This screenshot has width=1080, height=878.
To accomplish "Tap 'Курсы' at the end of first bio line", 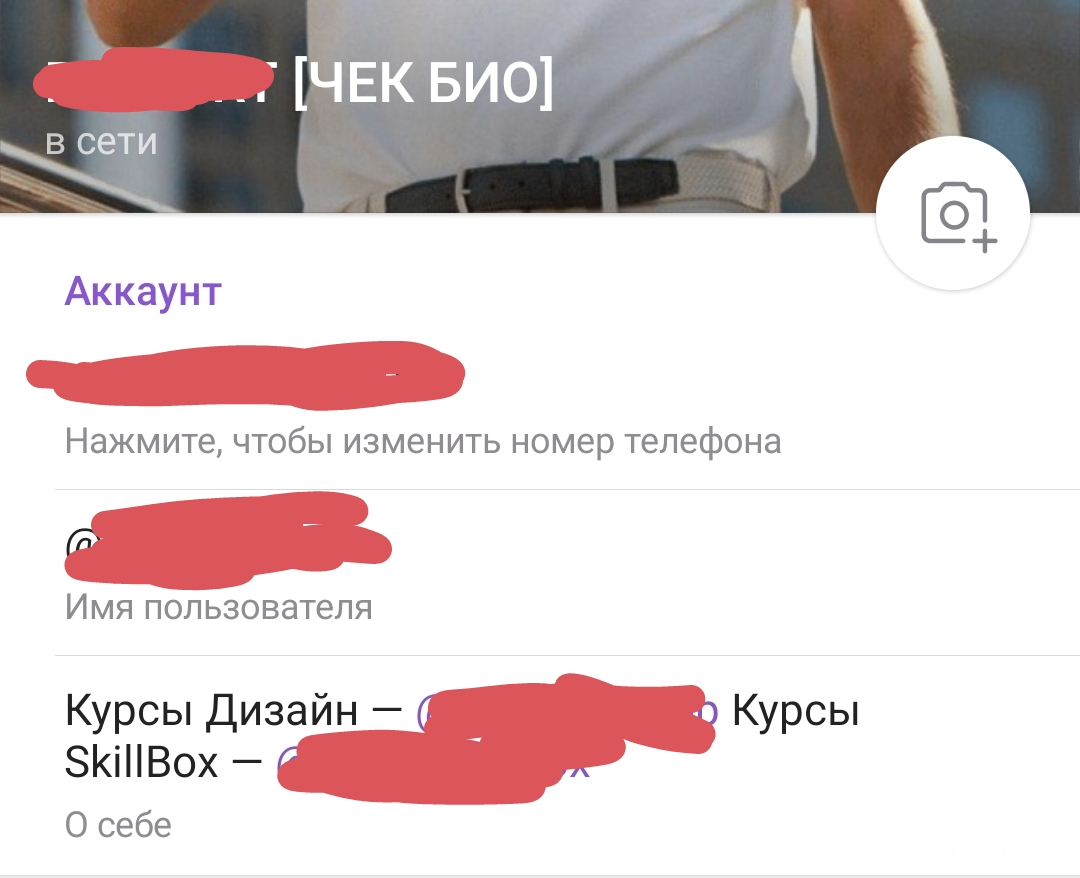I will pos(796,710).
